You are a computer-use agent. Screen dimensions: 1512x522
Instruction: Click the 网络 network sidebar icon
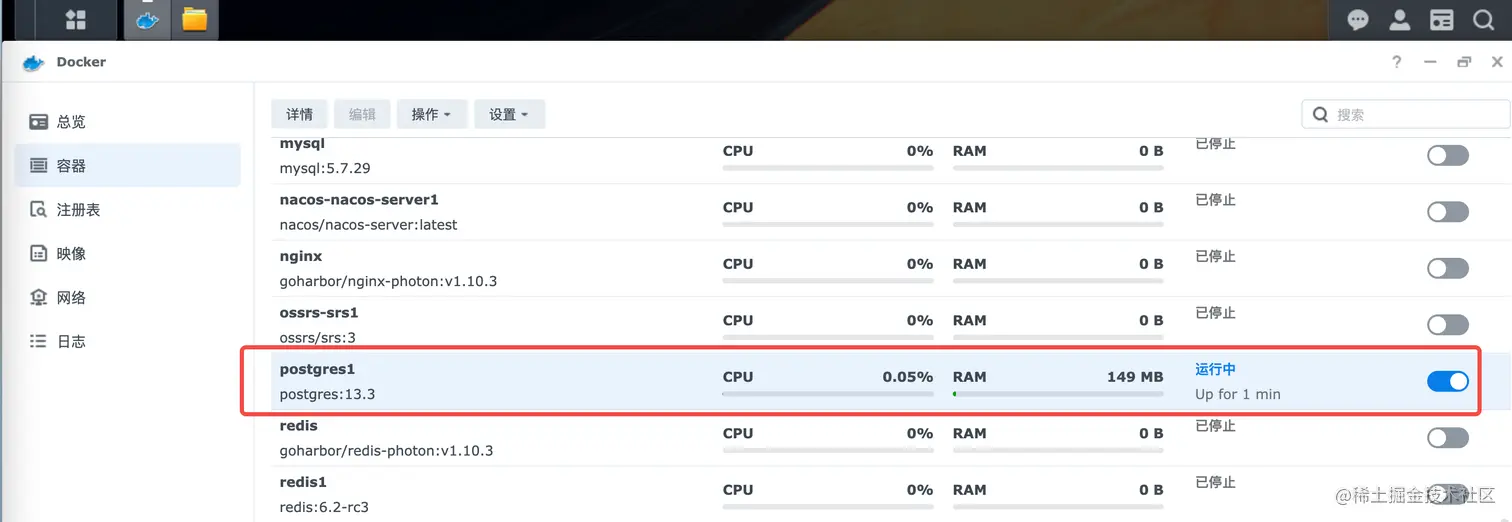tap(39, 297)
